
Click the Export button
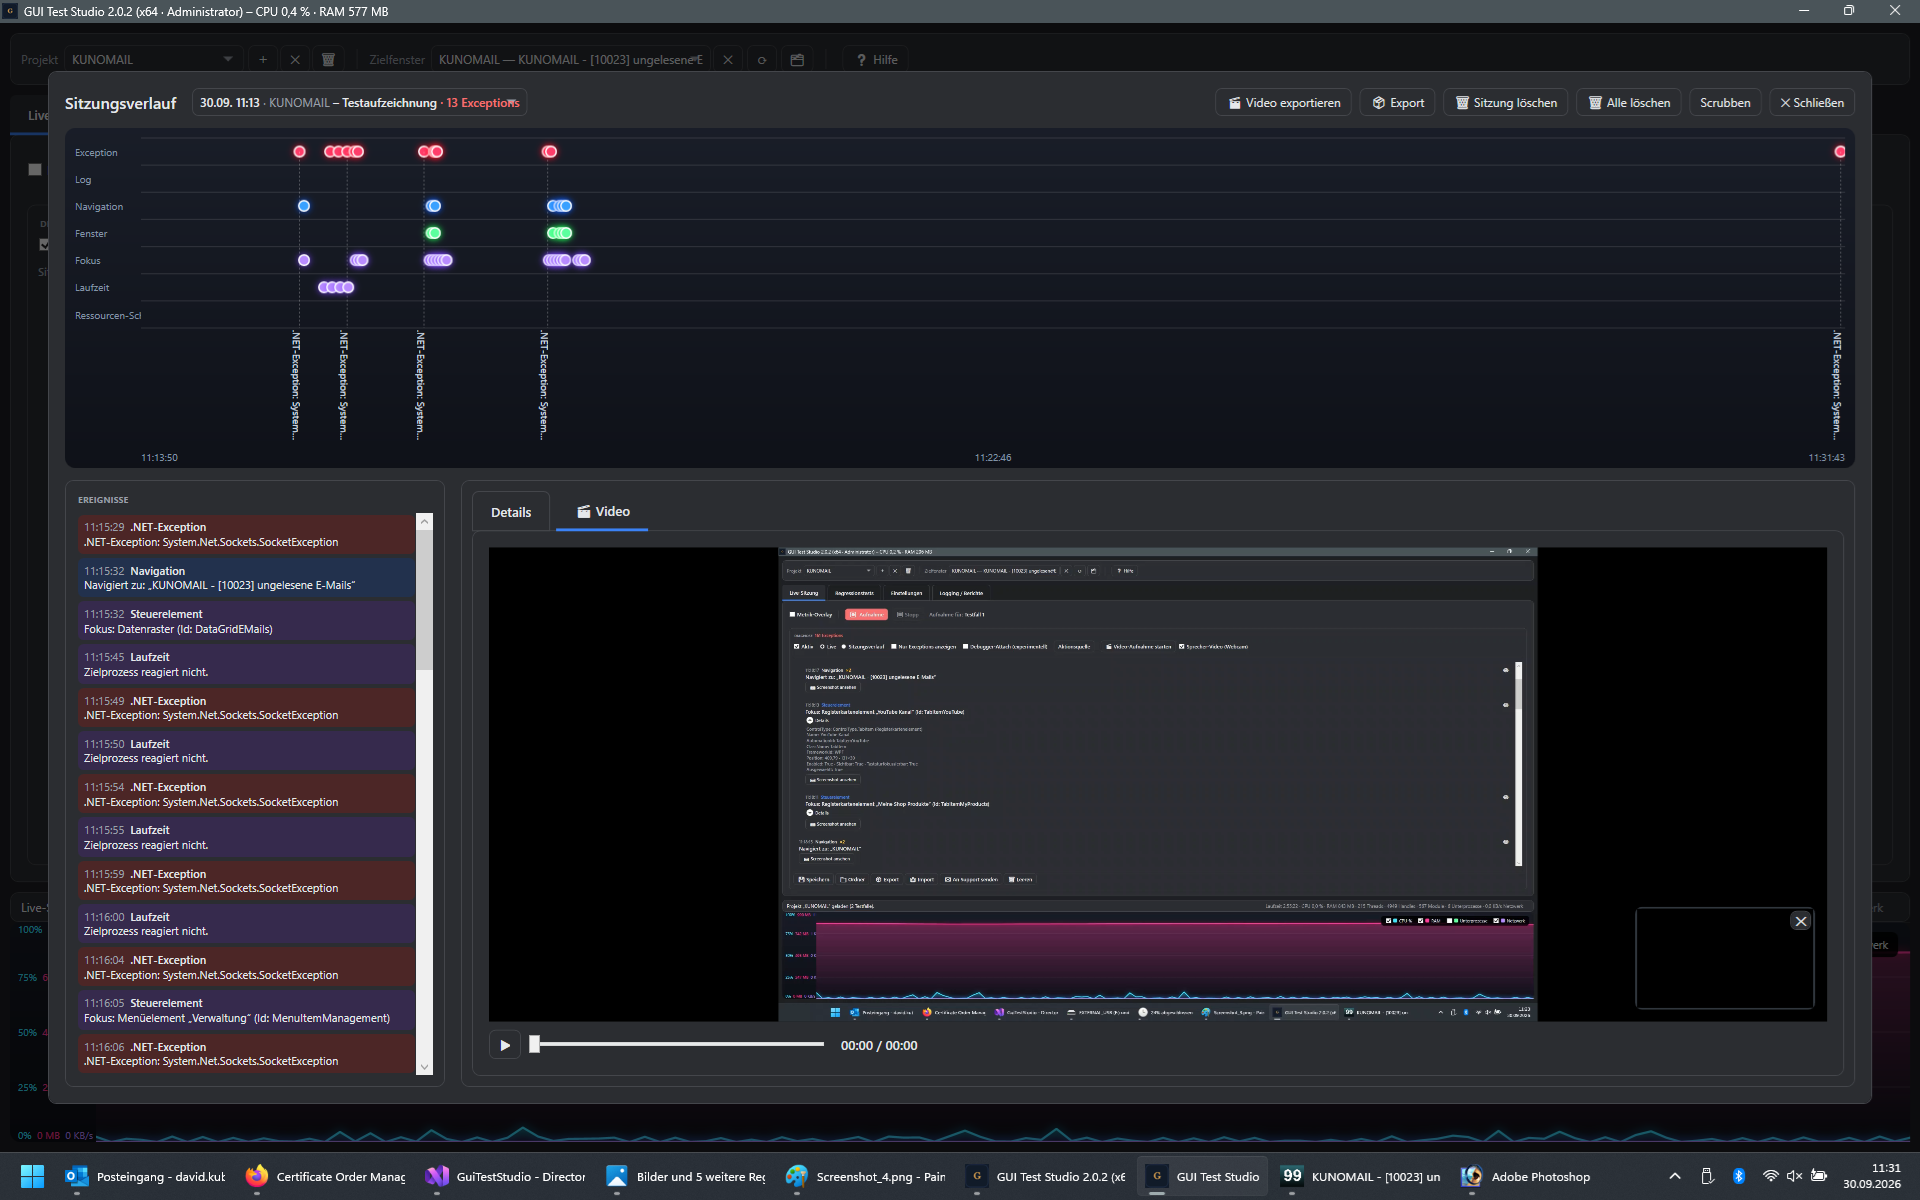pos(1397,103)
